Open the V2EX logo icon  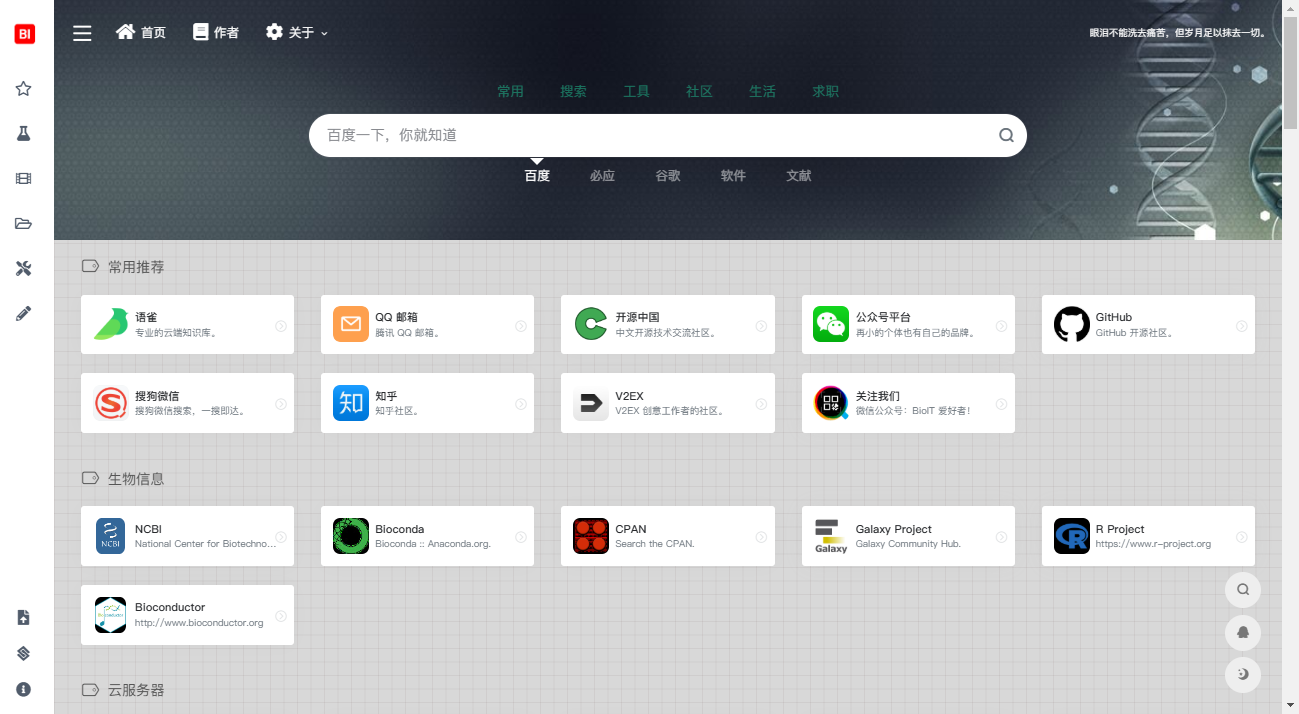point(591,403)
